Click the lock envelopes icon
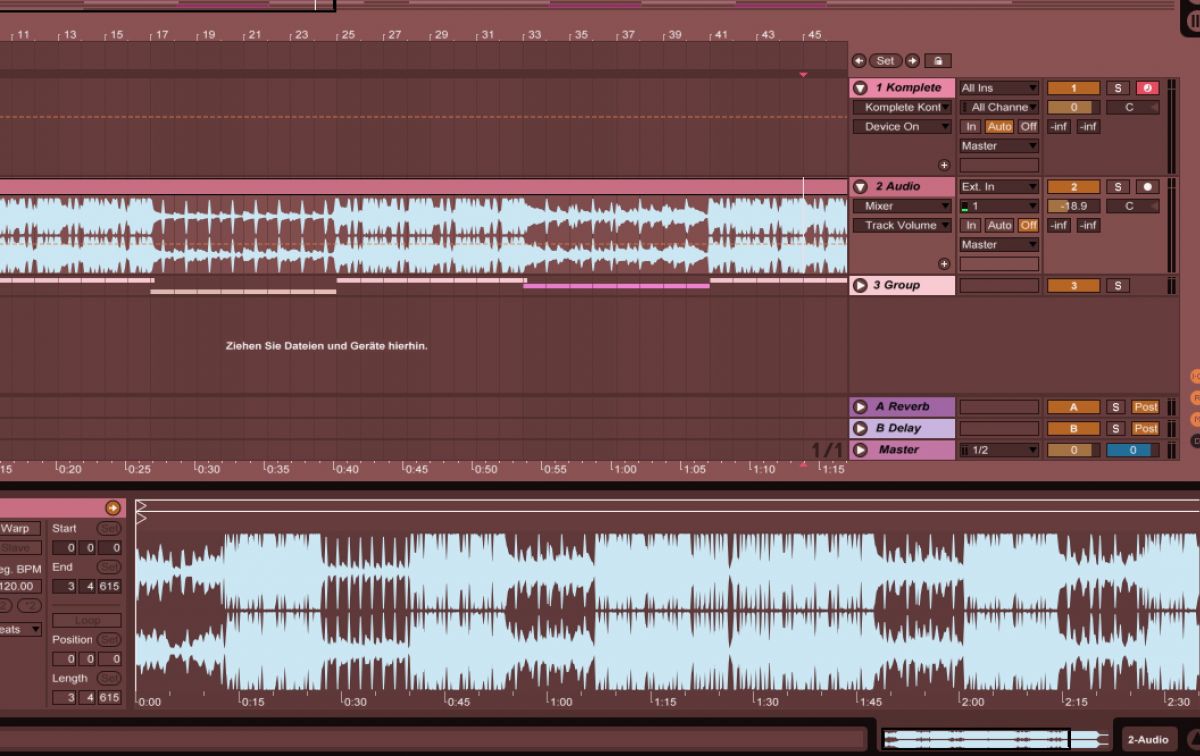Viewport: 1200px width, 756px height. [937, 61]
